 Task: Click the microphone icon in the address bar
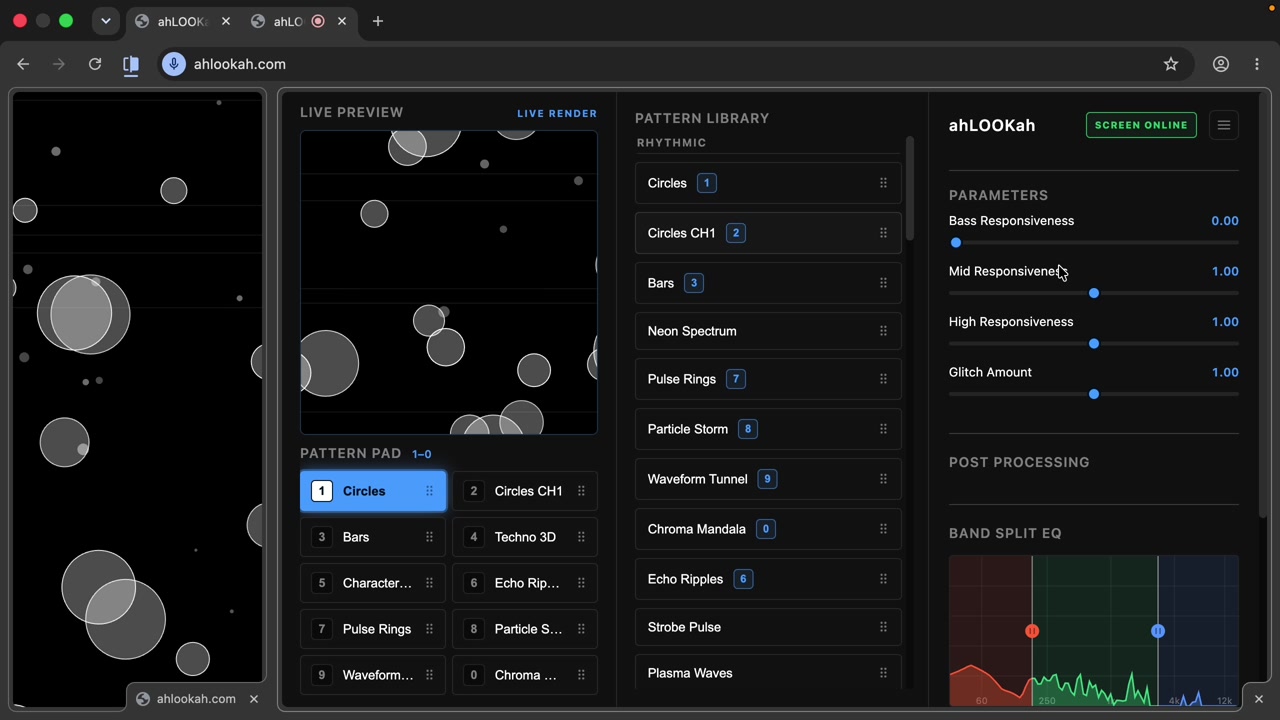click(174, 64)
